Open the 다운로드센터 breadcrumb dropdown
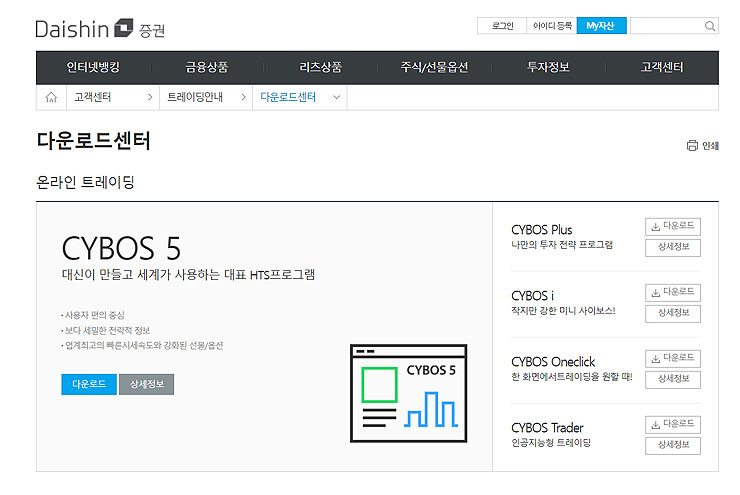740x495 pixels. [x=336, y=97]
